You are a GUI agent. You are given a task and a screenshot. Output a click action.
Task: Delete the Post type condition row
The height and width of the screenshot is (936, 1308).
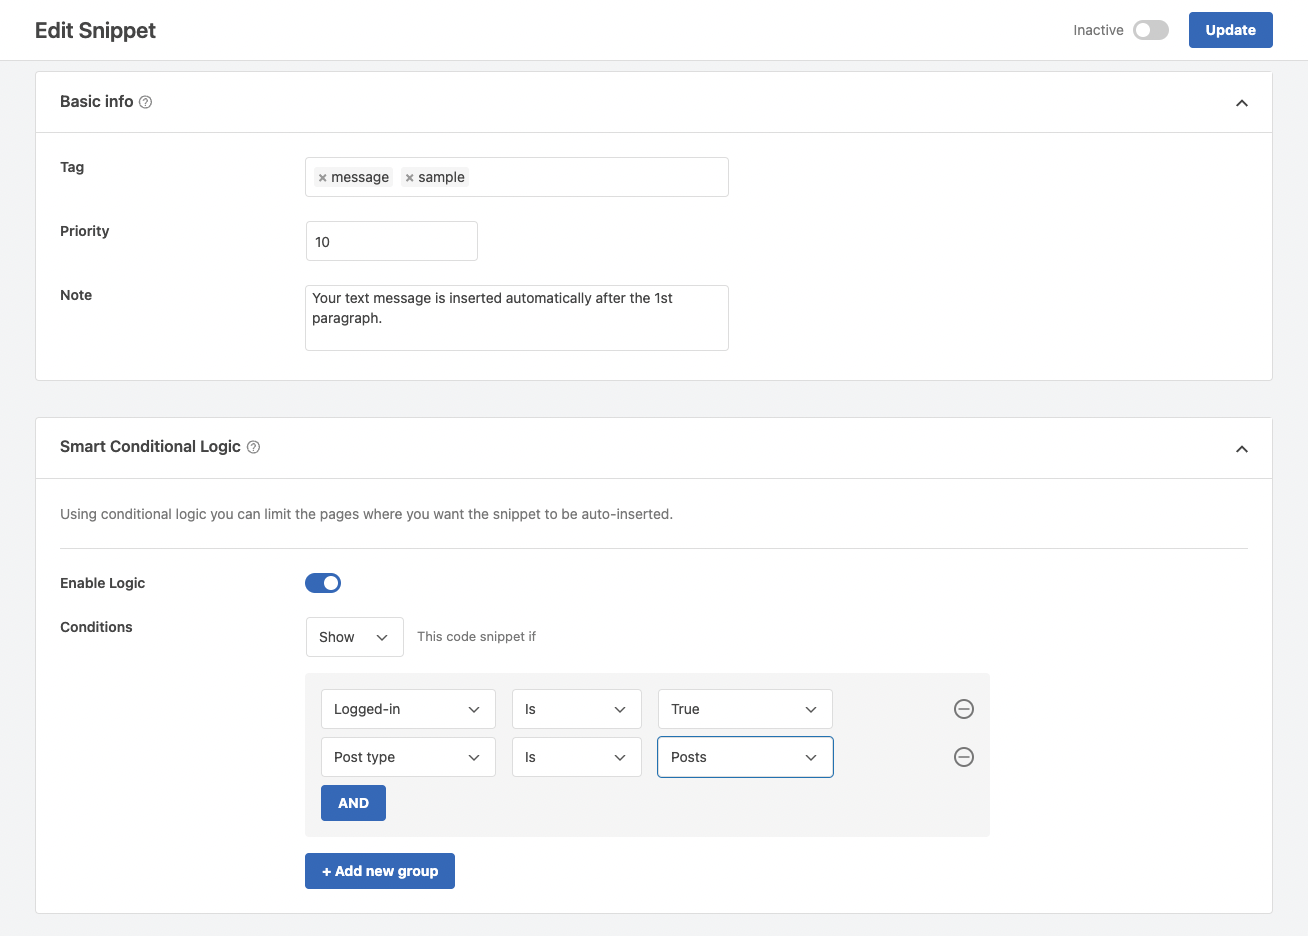tap(964, 757)
